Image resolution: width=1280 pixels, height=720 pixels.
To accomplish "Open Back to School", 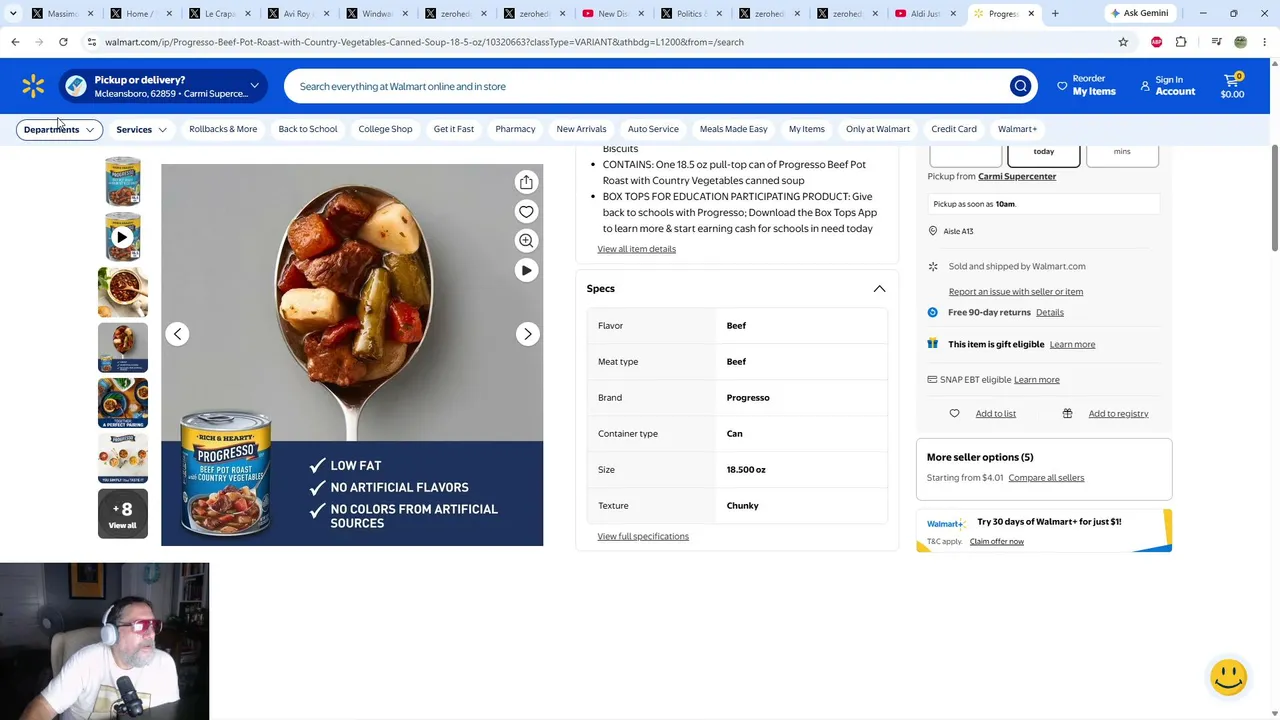I will point(308,129).
